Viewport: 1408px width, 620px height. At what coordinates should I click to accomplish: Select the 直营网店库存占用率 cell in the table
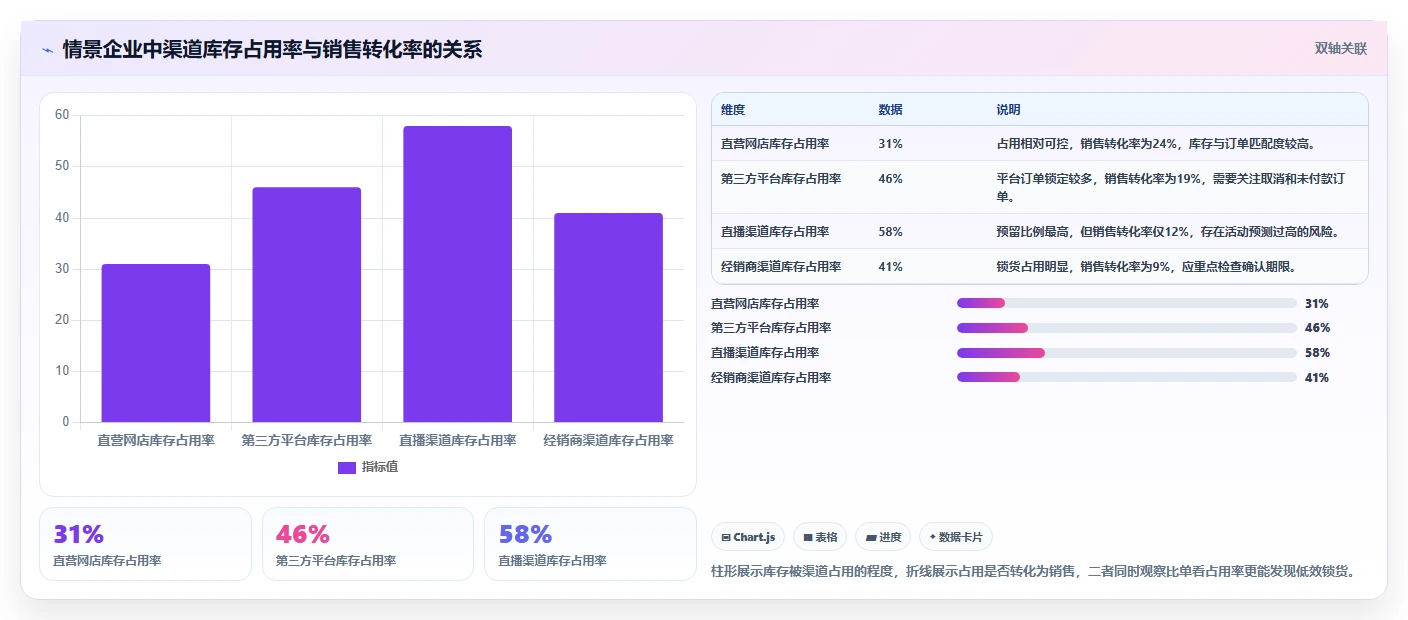[775, 144]
